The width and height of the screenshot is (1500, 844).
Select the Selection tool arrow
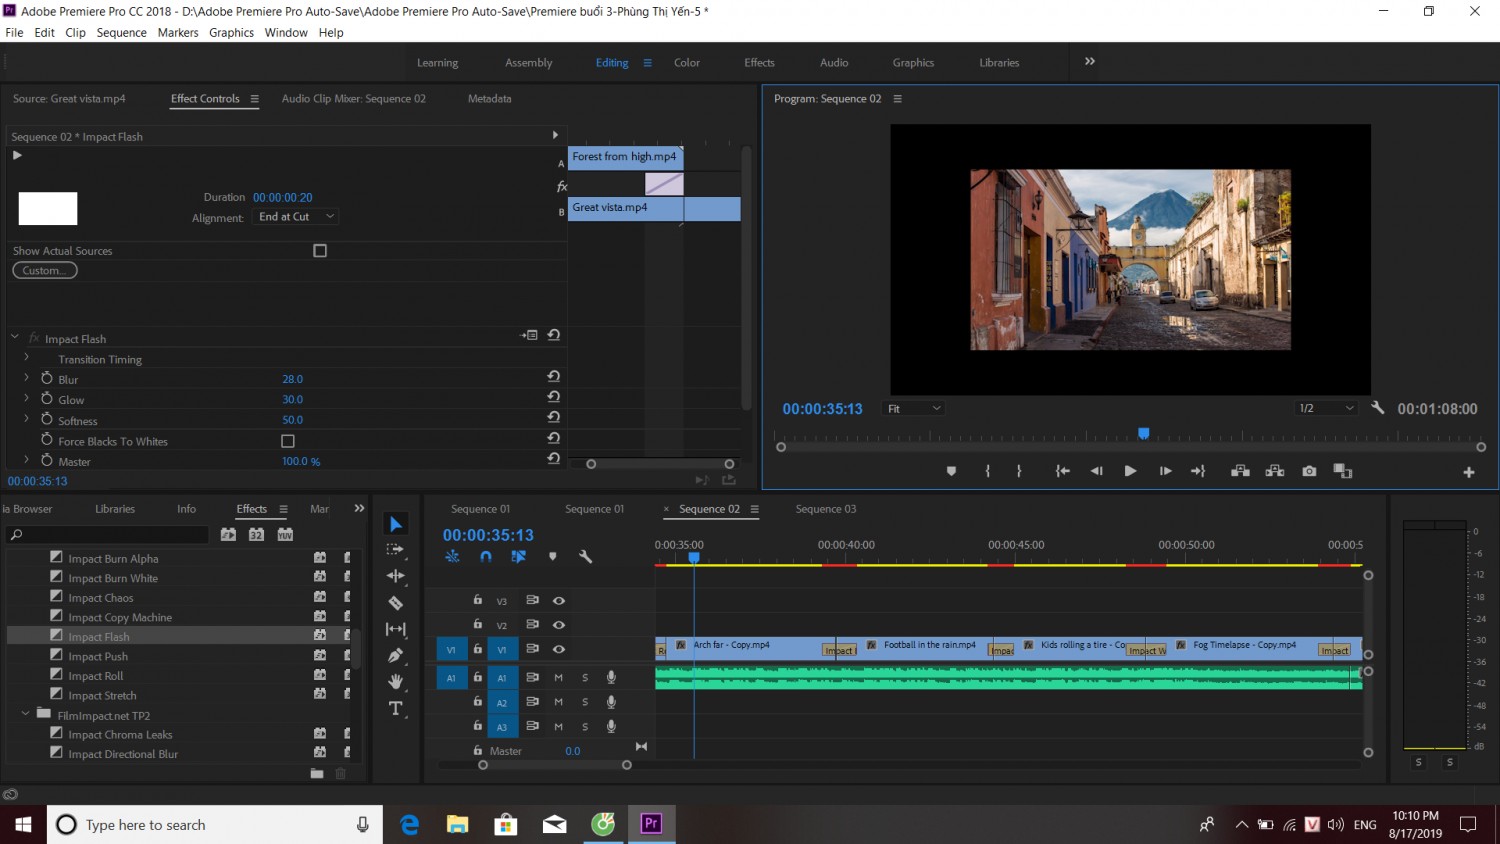(x=396, y=524)
